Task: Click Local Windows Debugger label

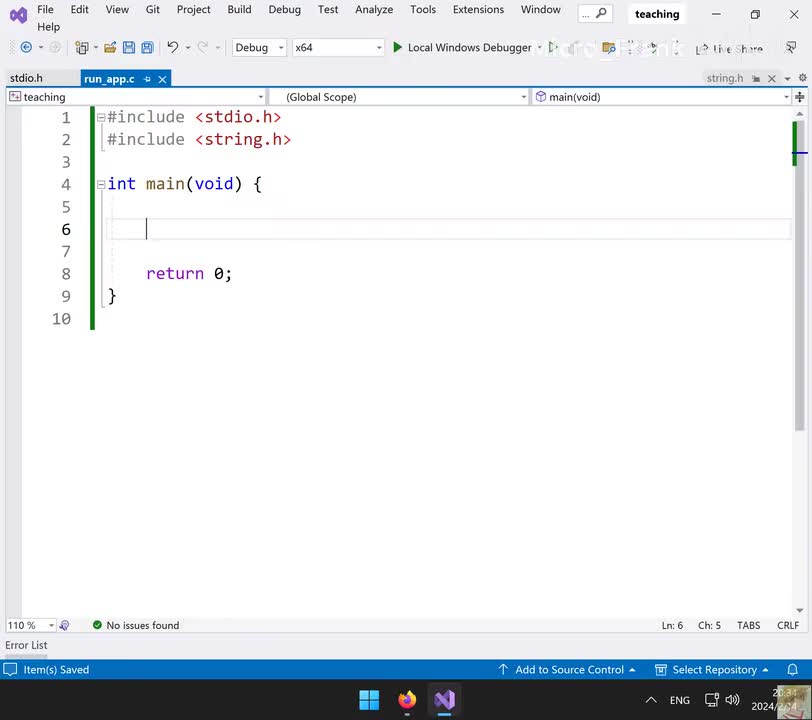Action: pos(469,48)
